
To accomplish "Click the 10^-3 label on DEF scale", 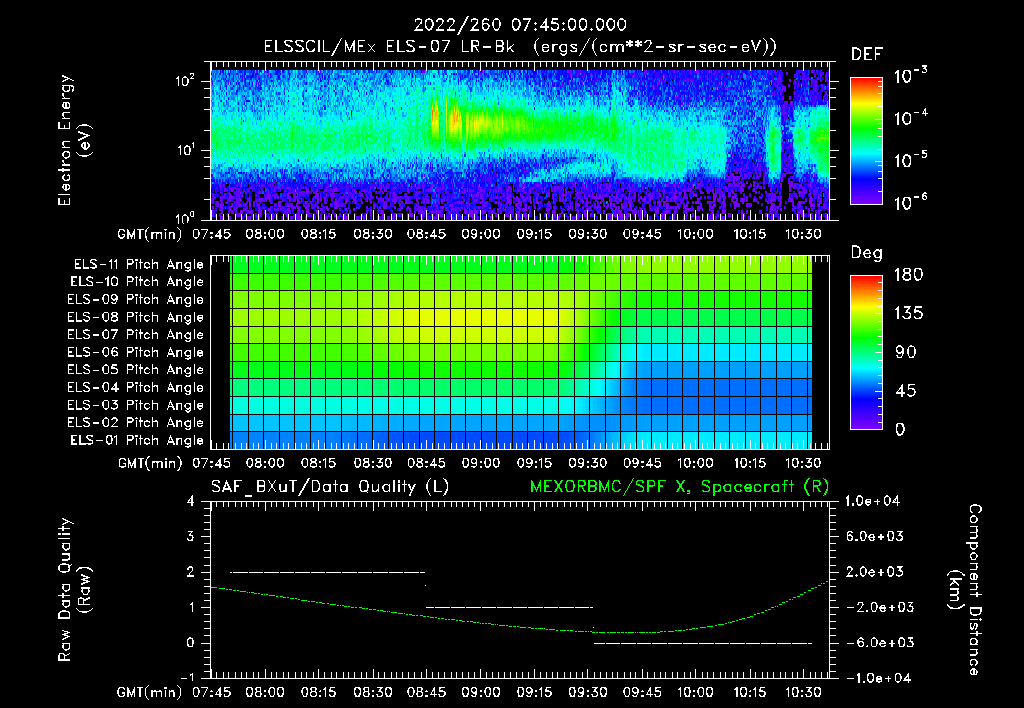I will click(x=910, y=76).
